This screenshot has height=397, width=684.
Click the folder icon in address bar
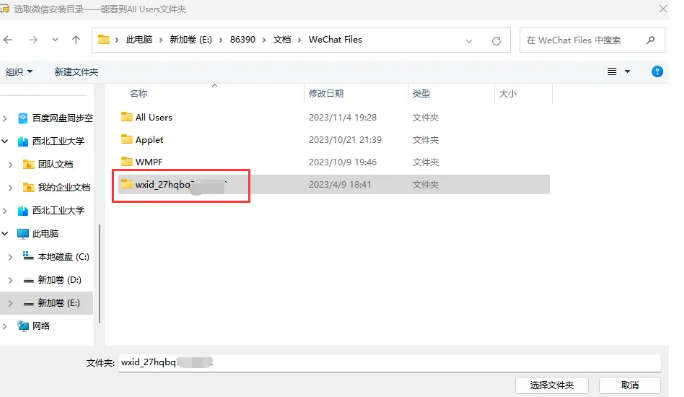pos(103,40)
